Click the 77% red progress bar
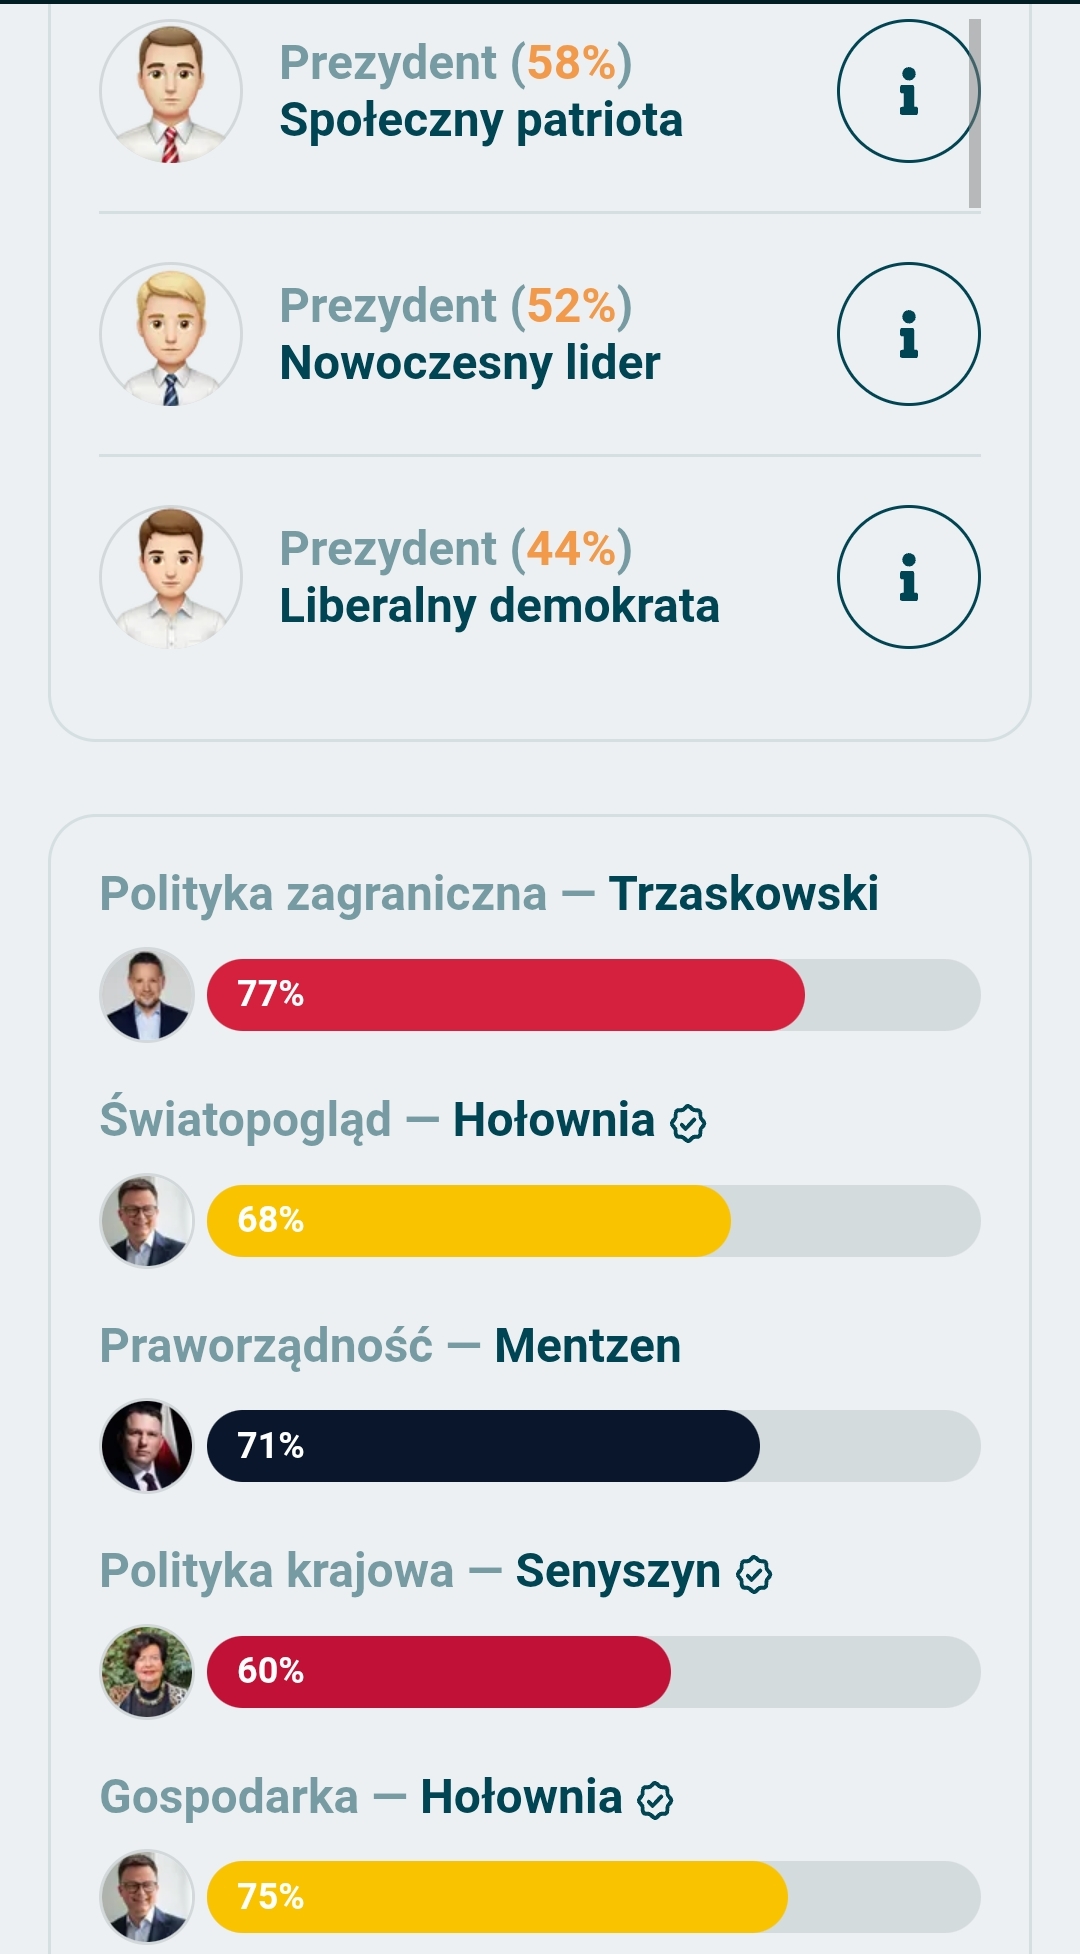The width and height of the screenshot is (1080, 1954). pos(505,995)
